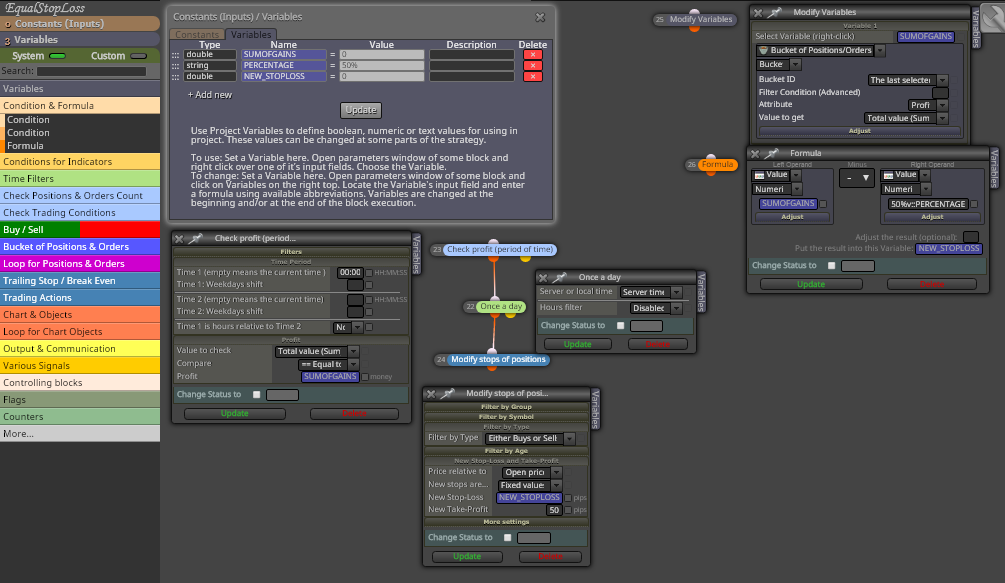
Task: Click the Search input field
Action: tap(91, 71)
